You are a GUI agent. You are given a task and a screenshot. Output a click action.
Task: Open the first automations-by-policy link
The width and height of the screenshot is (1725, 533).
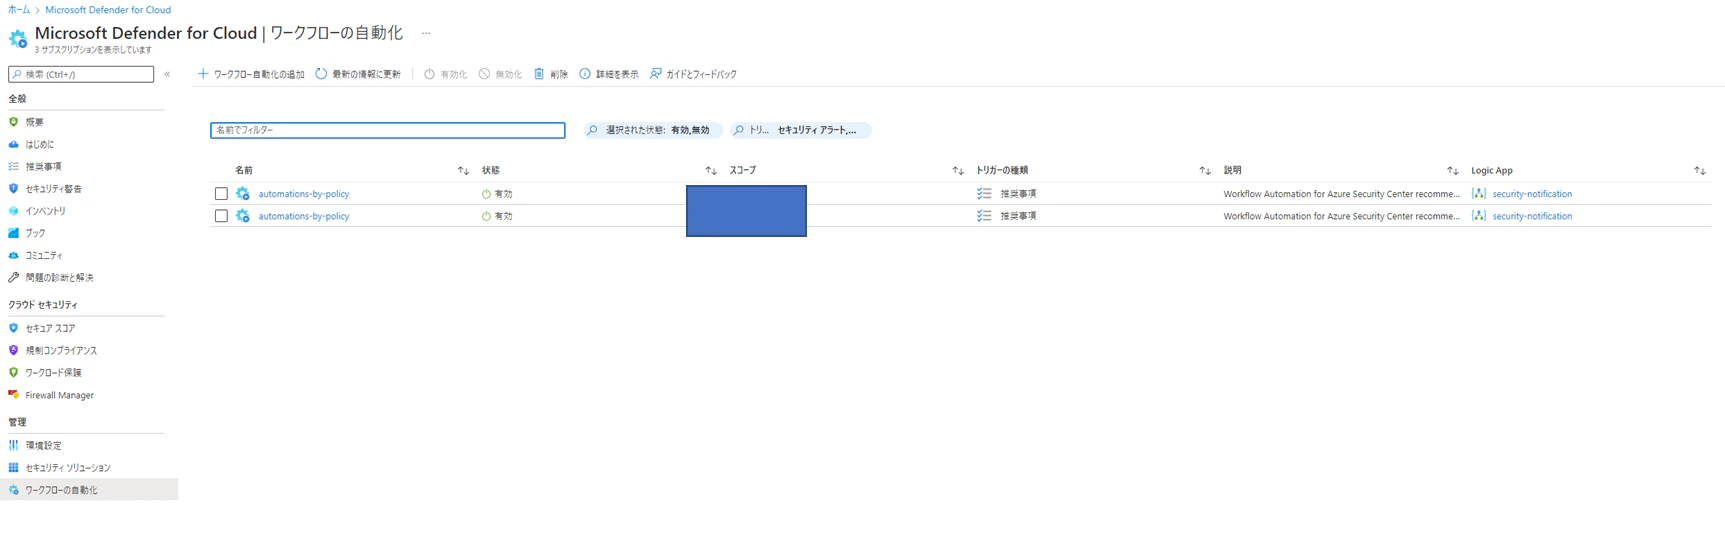click(304, 194)
